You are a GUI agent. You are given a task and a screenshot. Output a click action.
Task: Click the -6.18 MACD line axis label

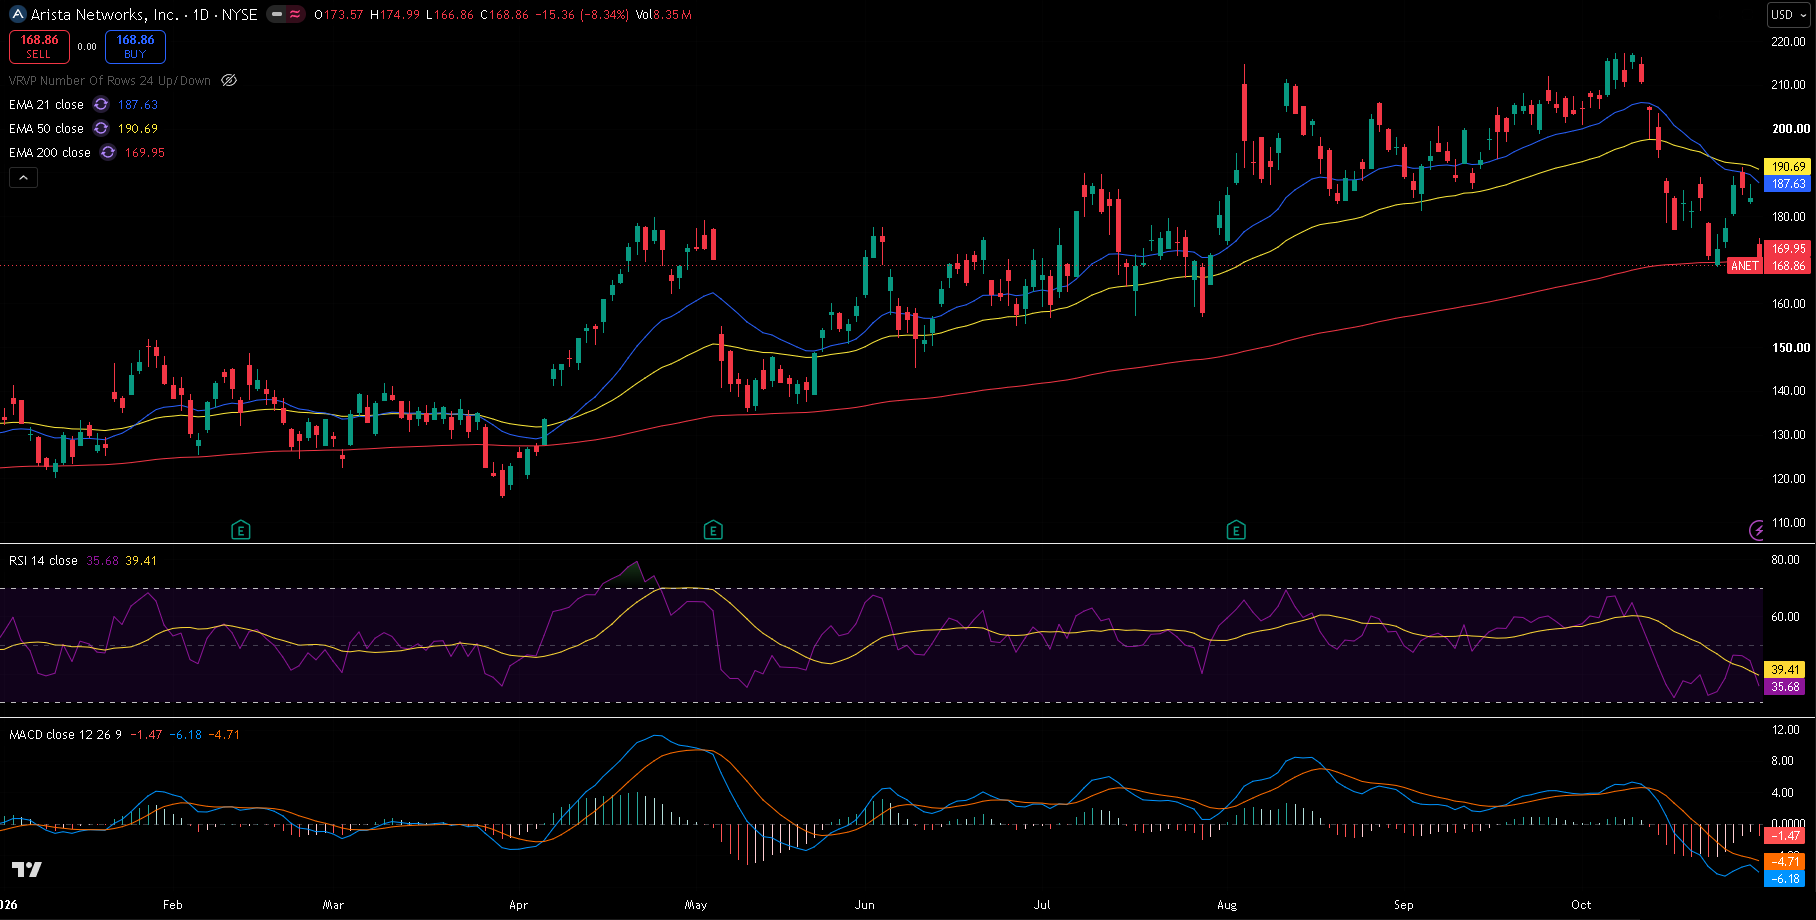[1786, 879]
